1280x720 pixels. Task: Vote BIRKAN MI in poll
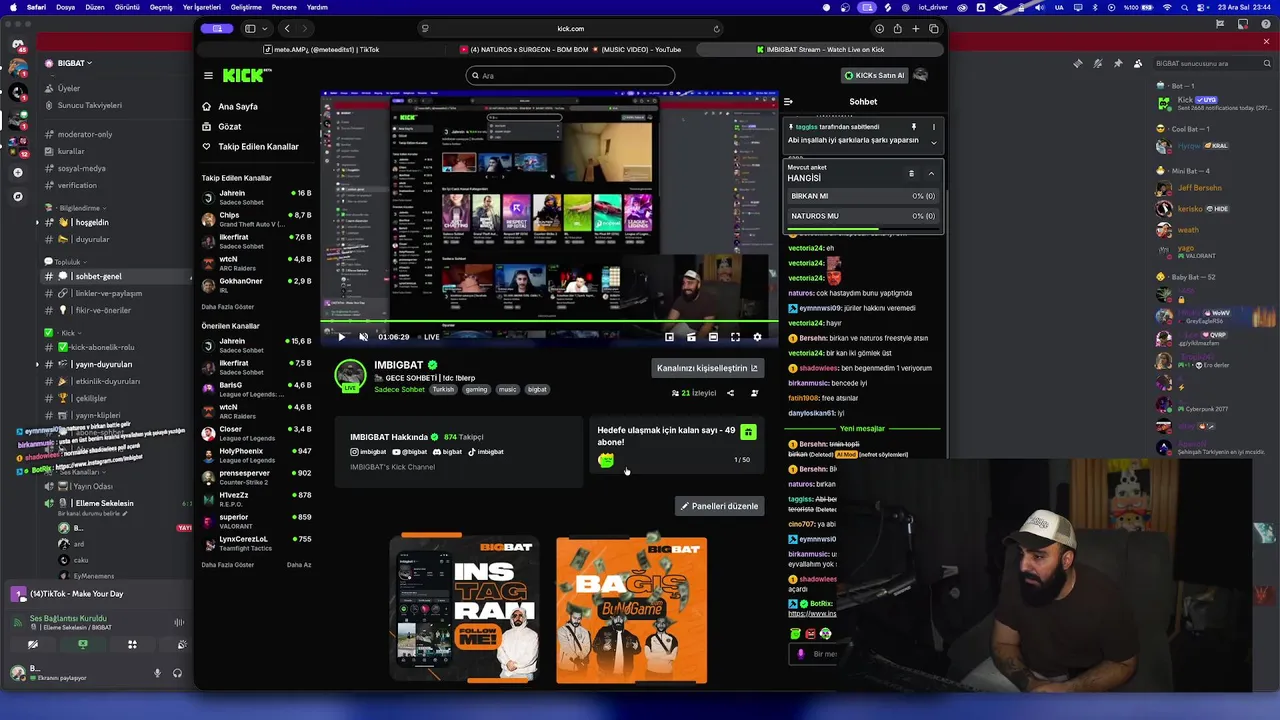(863, 196)
